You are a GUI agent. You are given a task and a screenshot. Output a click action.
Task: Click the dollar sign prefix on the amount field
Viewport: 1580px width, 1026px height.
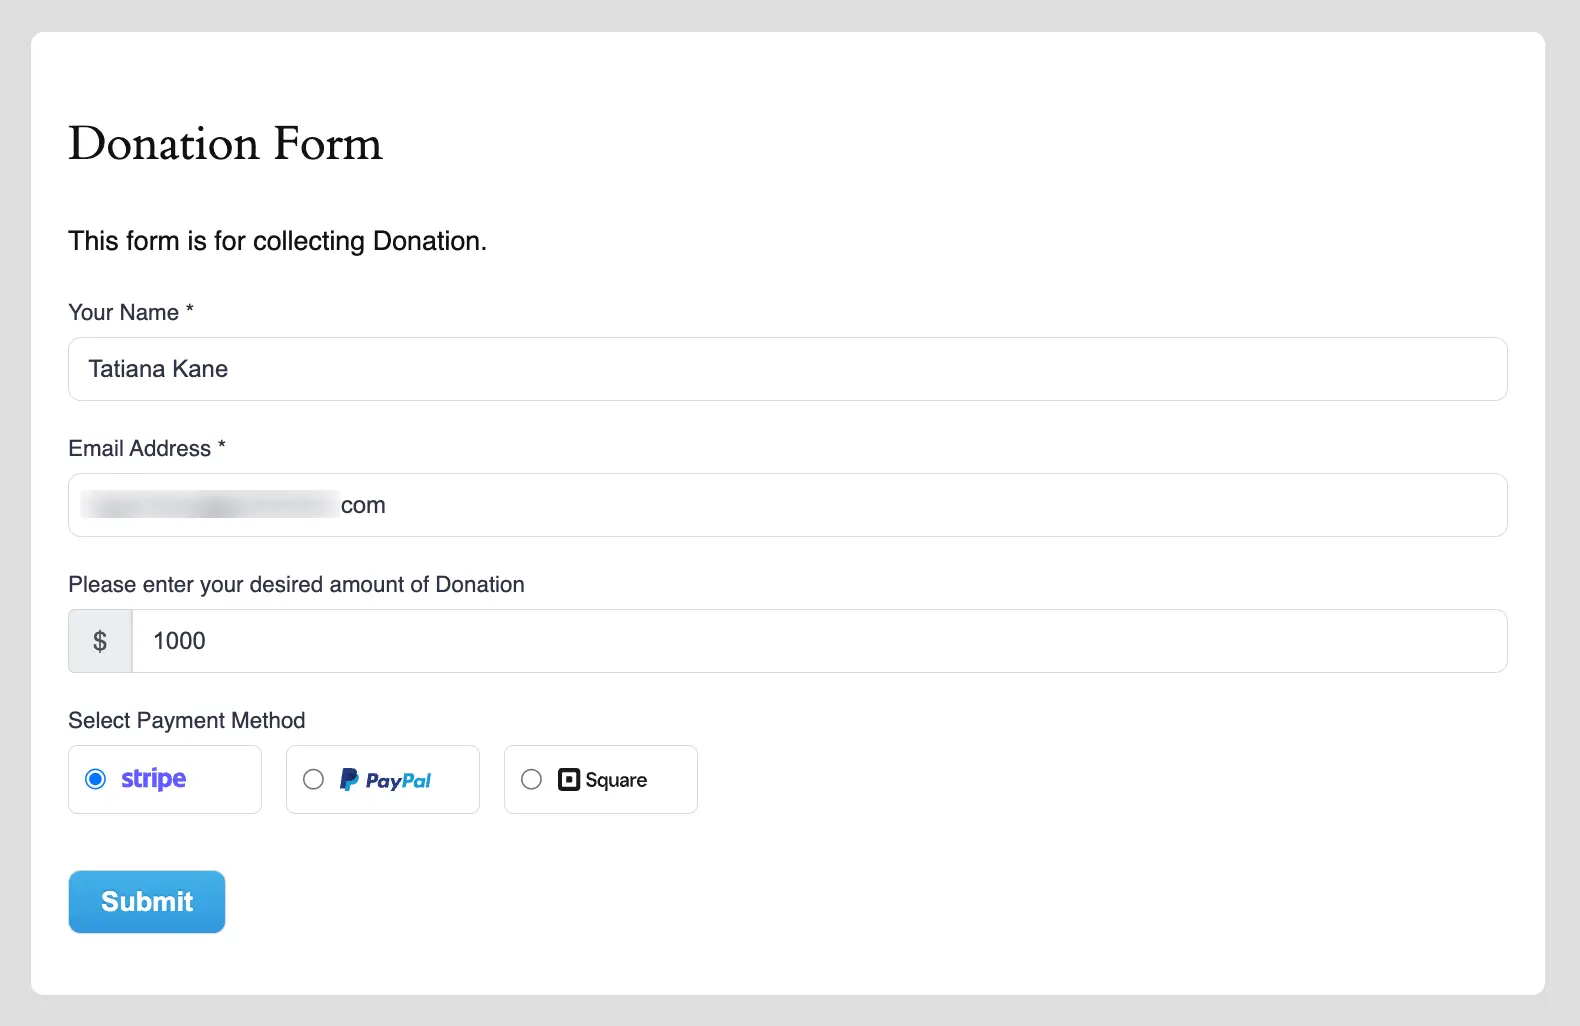99,640
